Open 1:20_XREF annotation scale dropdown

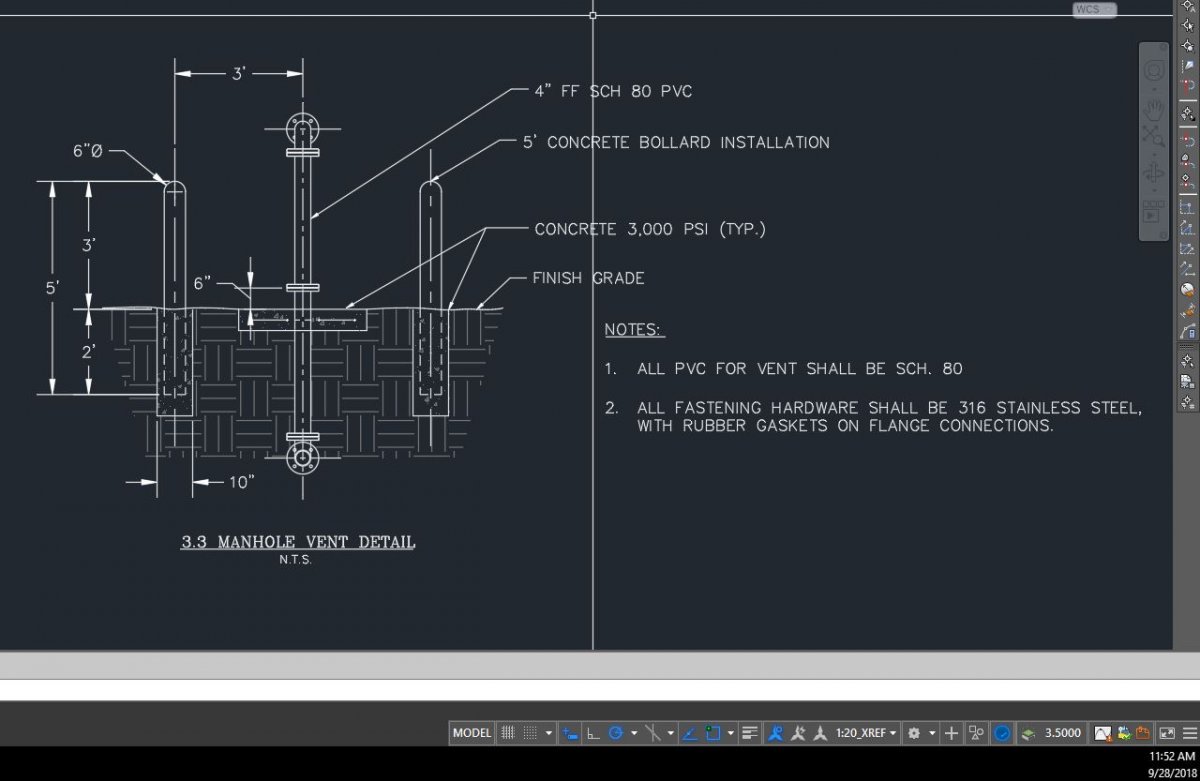pos(866,733)
